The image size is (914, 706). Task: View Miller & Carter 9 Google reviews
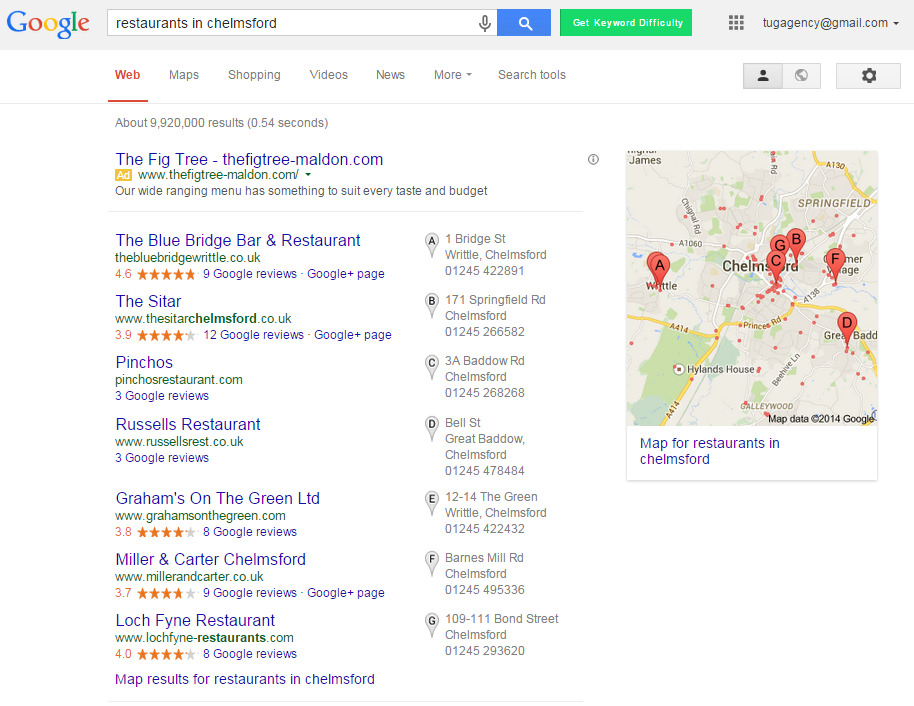point(249,593)
